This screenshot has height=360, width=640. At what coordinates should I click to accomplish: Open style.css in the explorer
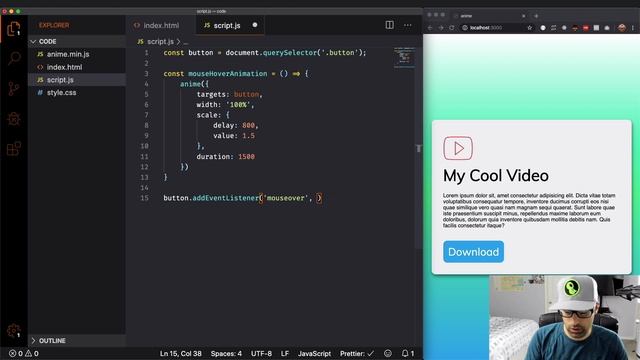click(x=77, y=93)
